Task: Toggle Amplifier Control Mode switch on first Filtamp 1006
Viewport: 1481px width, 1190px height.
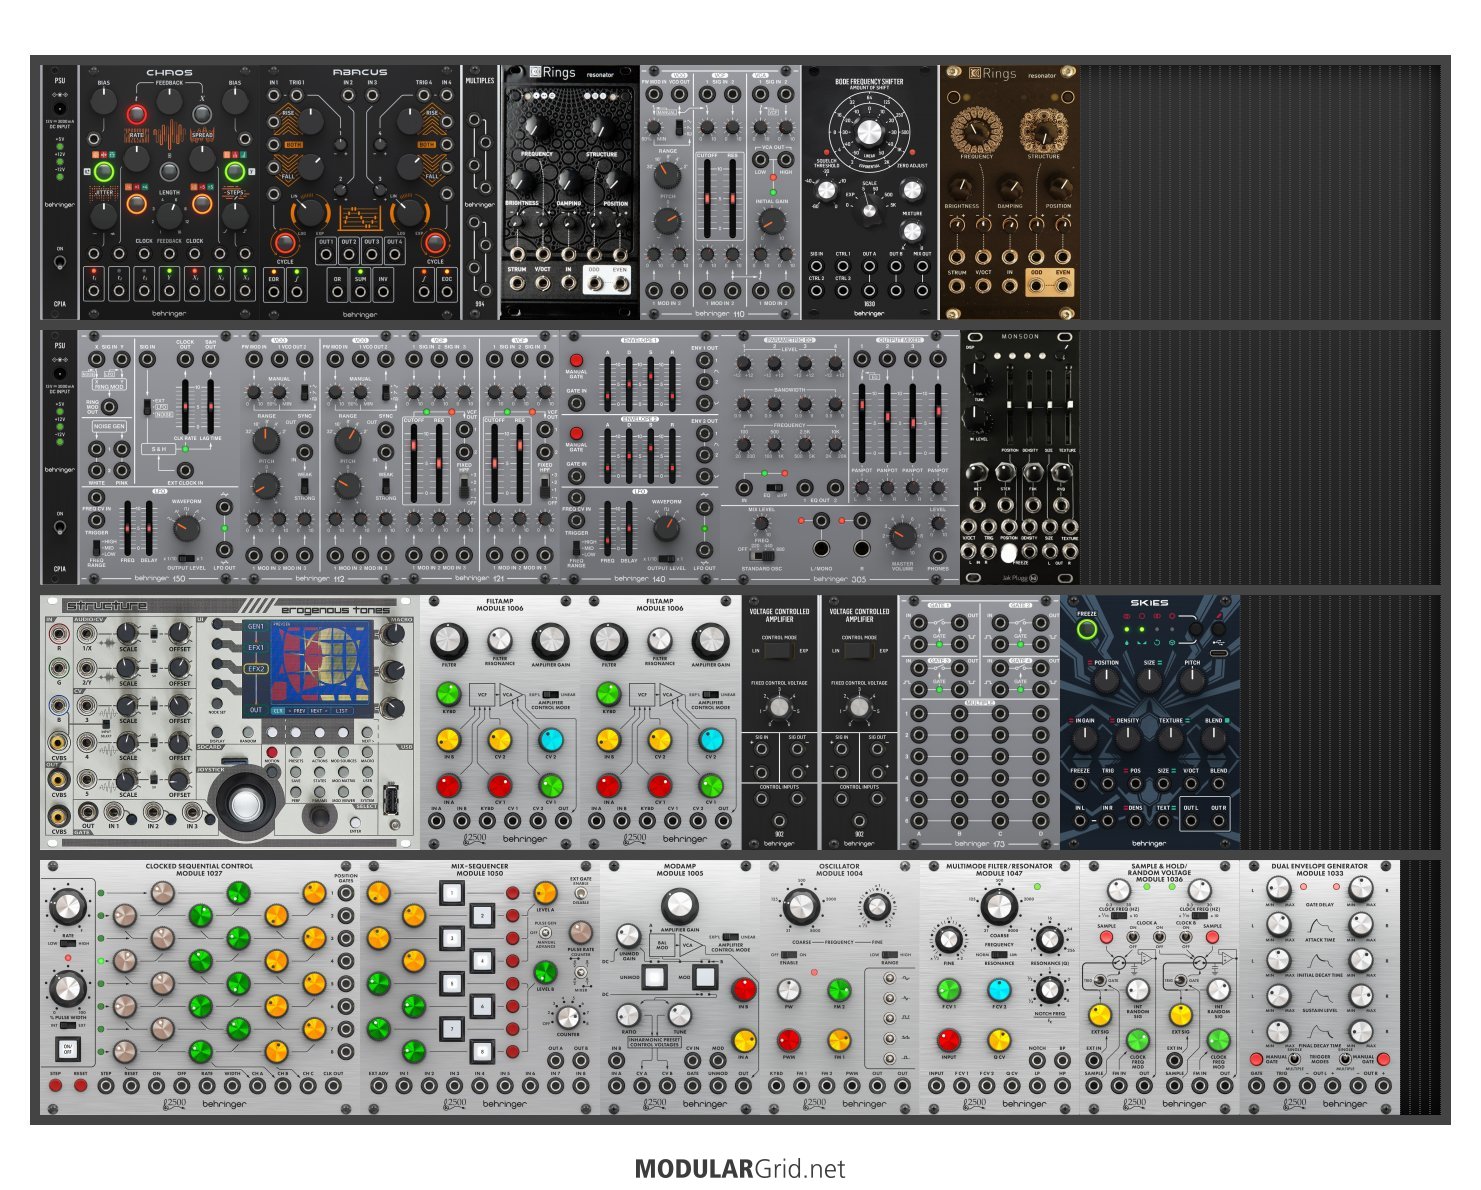Action: [x=552, y=694]
